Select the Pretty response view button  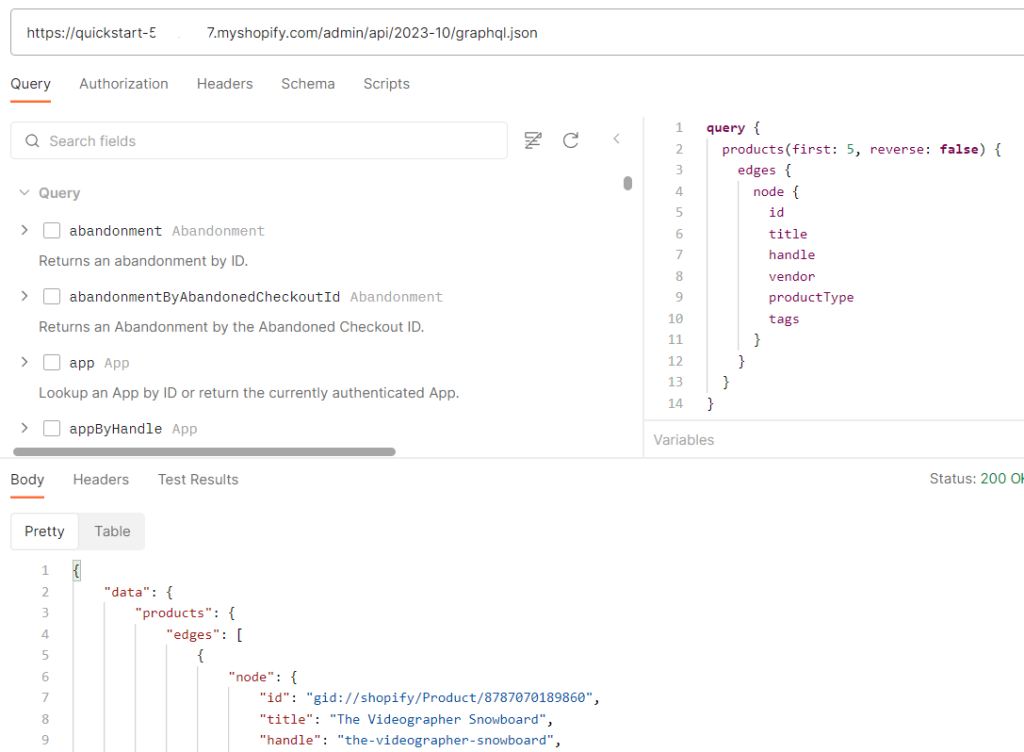pos(45,532)
